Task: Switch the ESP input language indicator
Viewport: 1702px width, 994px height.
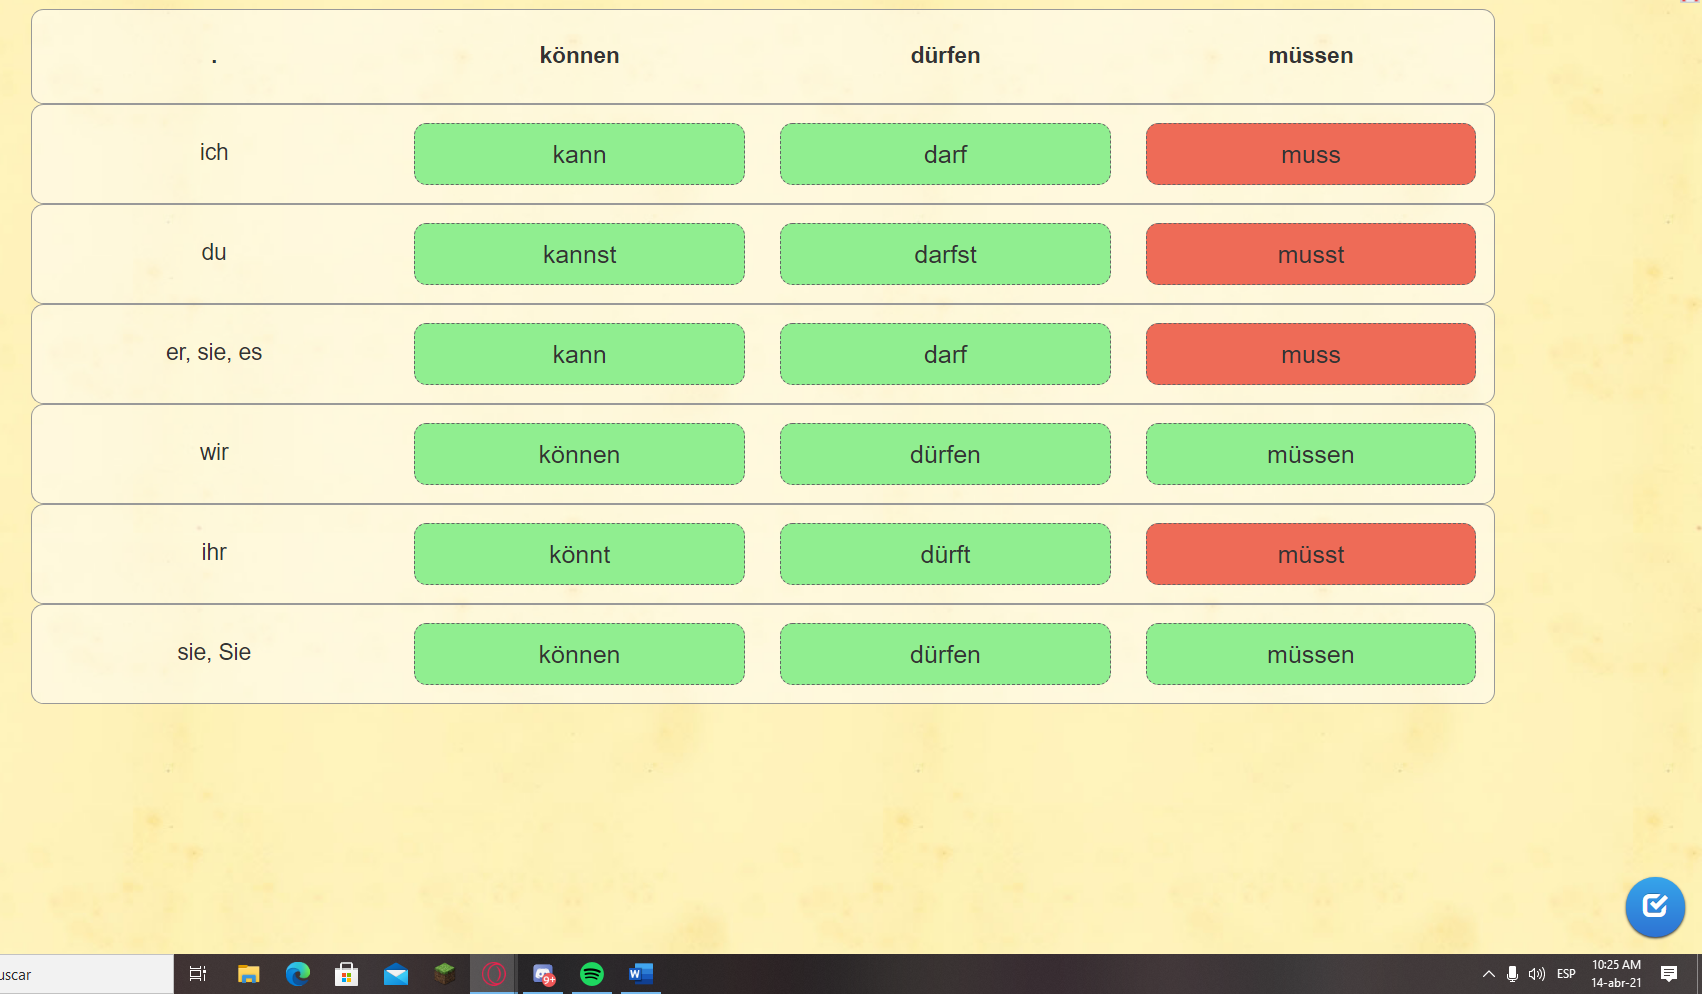Action: [1566, 974]
